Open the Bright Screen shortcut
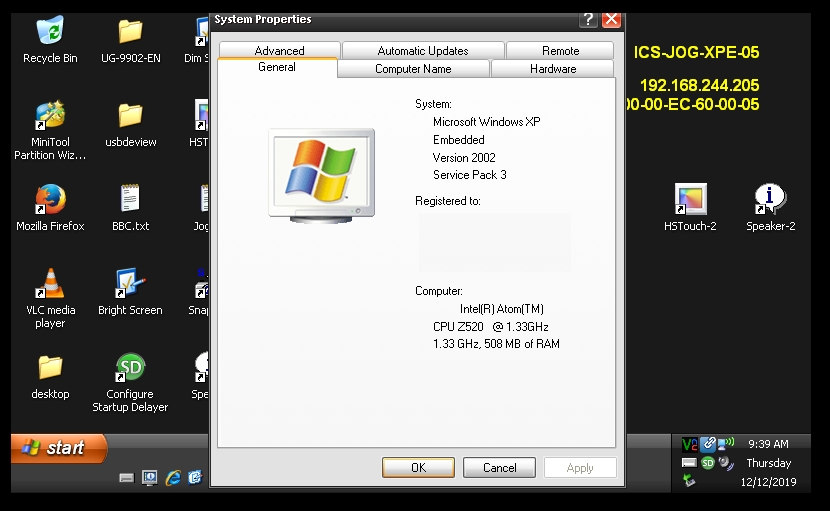830x511 pixels. [130, 283]
